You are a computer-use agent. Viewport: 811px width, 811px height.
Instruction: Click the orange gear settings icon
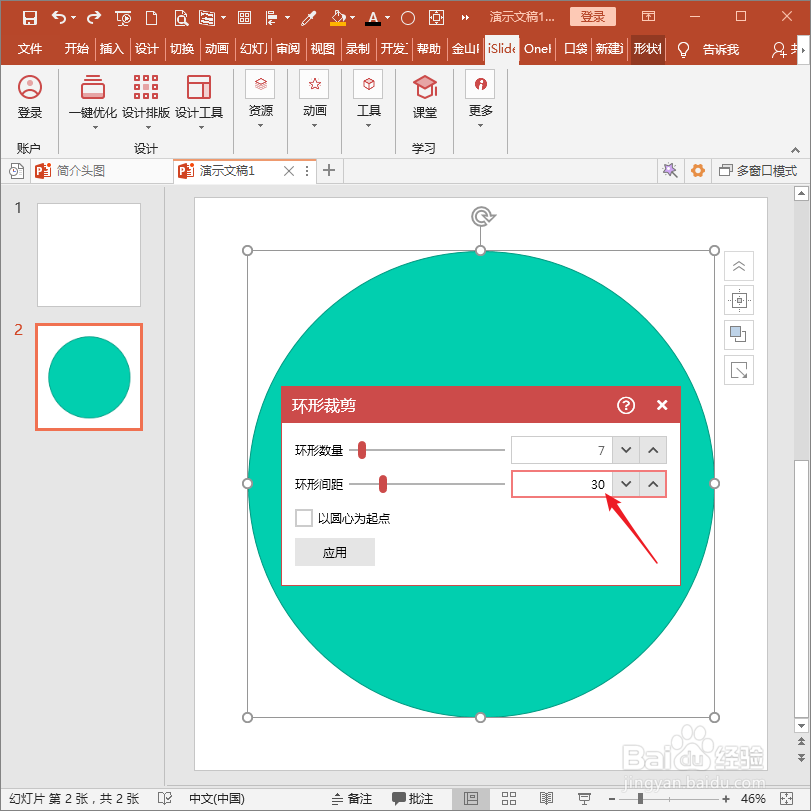(698, 170)
